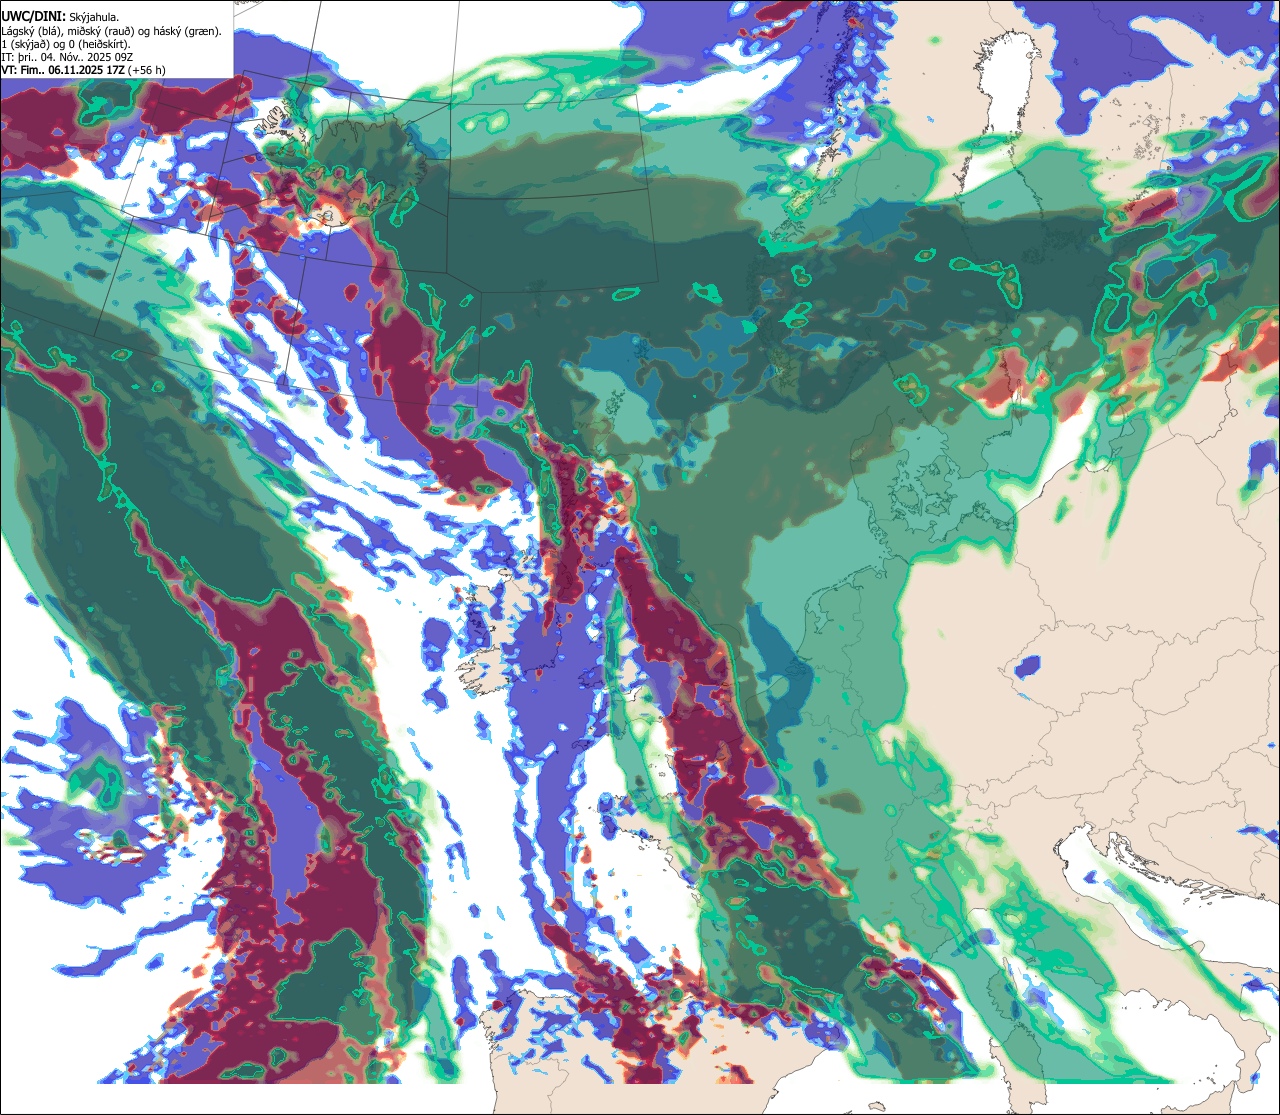Click the "háský (græn)." legend text
The image size is (1280, 1115).
(187, 32)
